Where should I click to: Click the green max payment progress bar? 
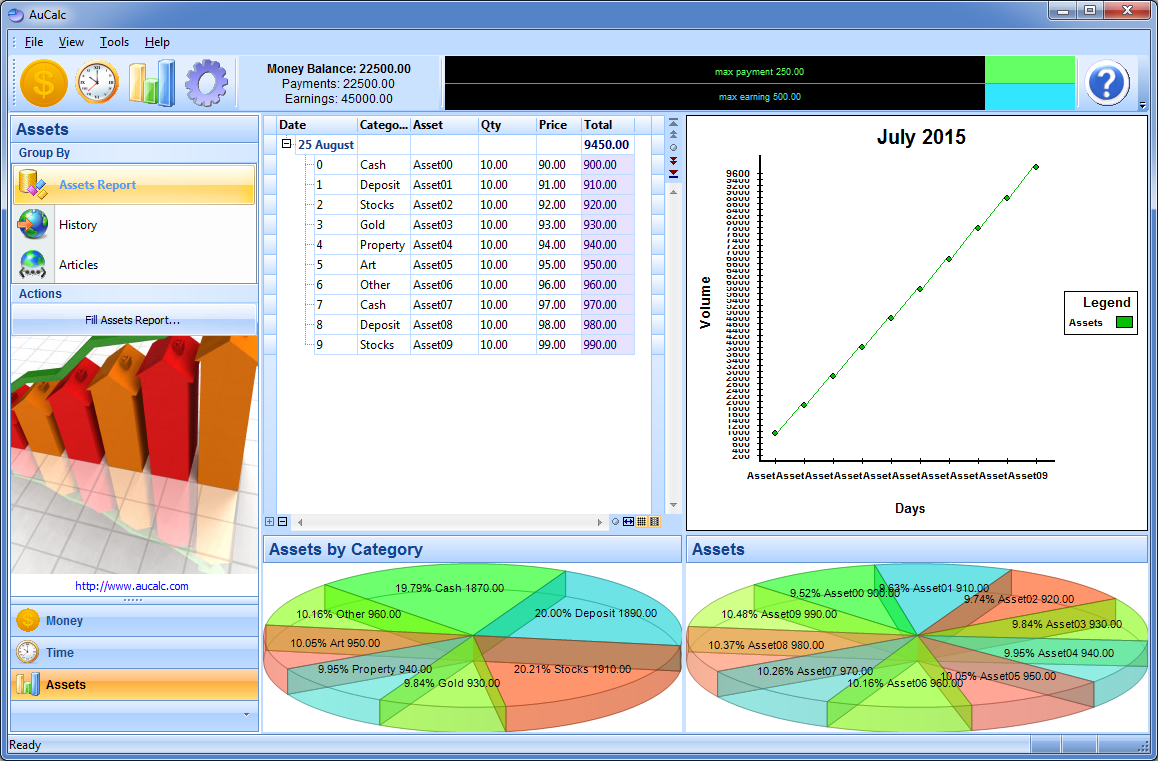point(1029,70)
